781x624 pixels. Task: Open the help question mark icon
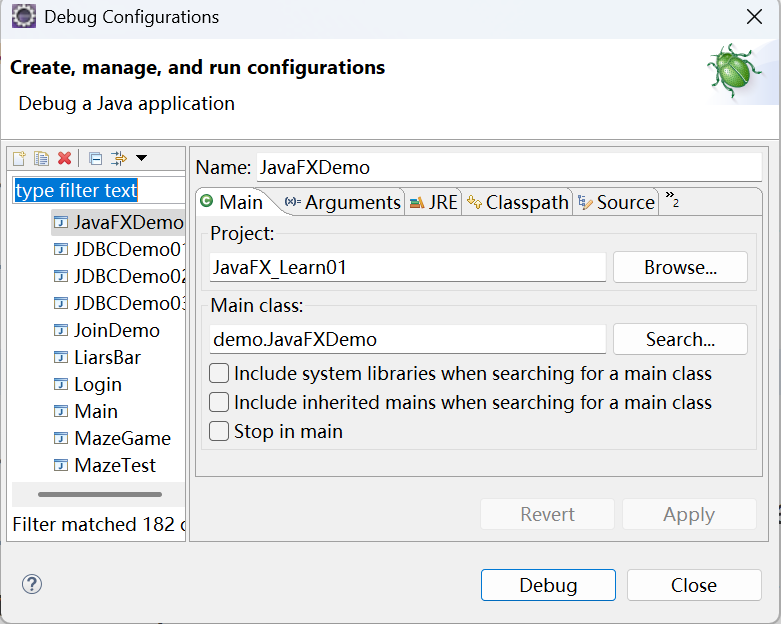32,584
